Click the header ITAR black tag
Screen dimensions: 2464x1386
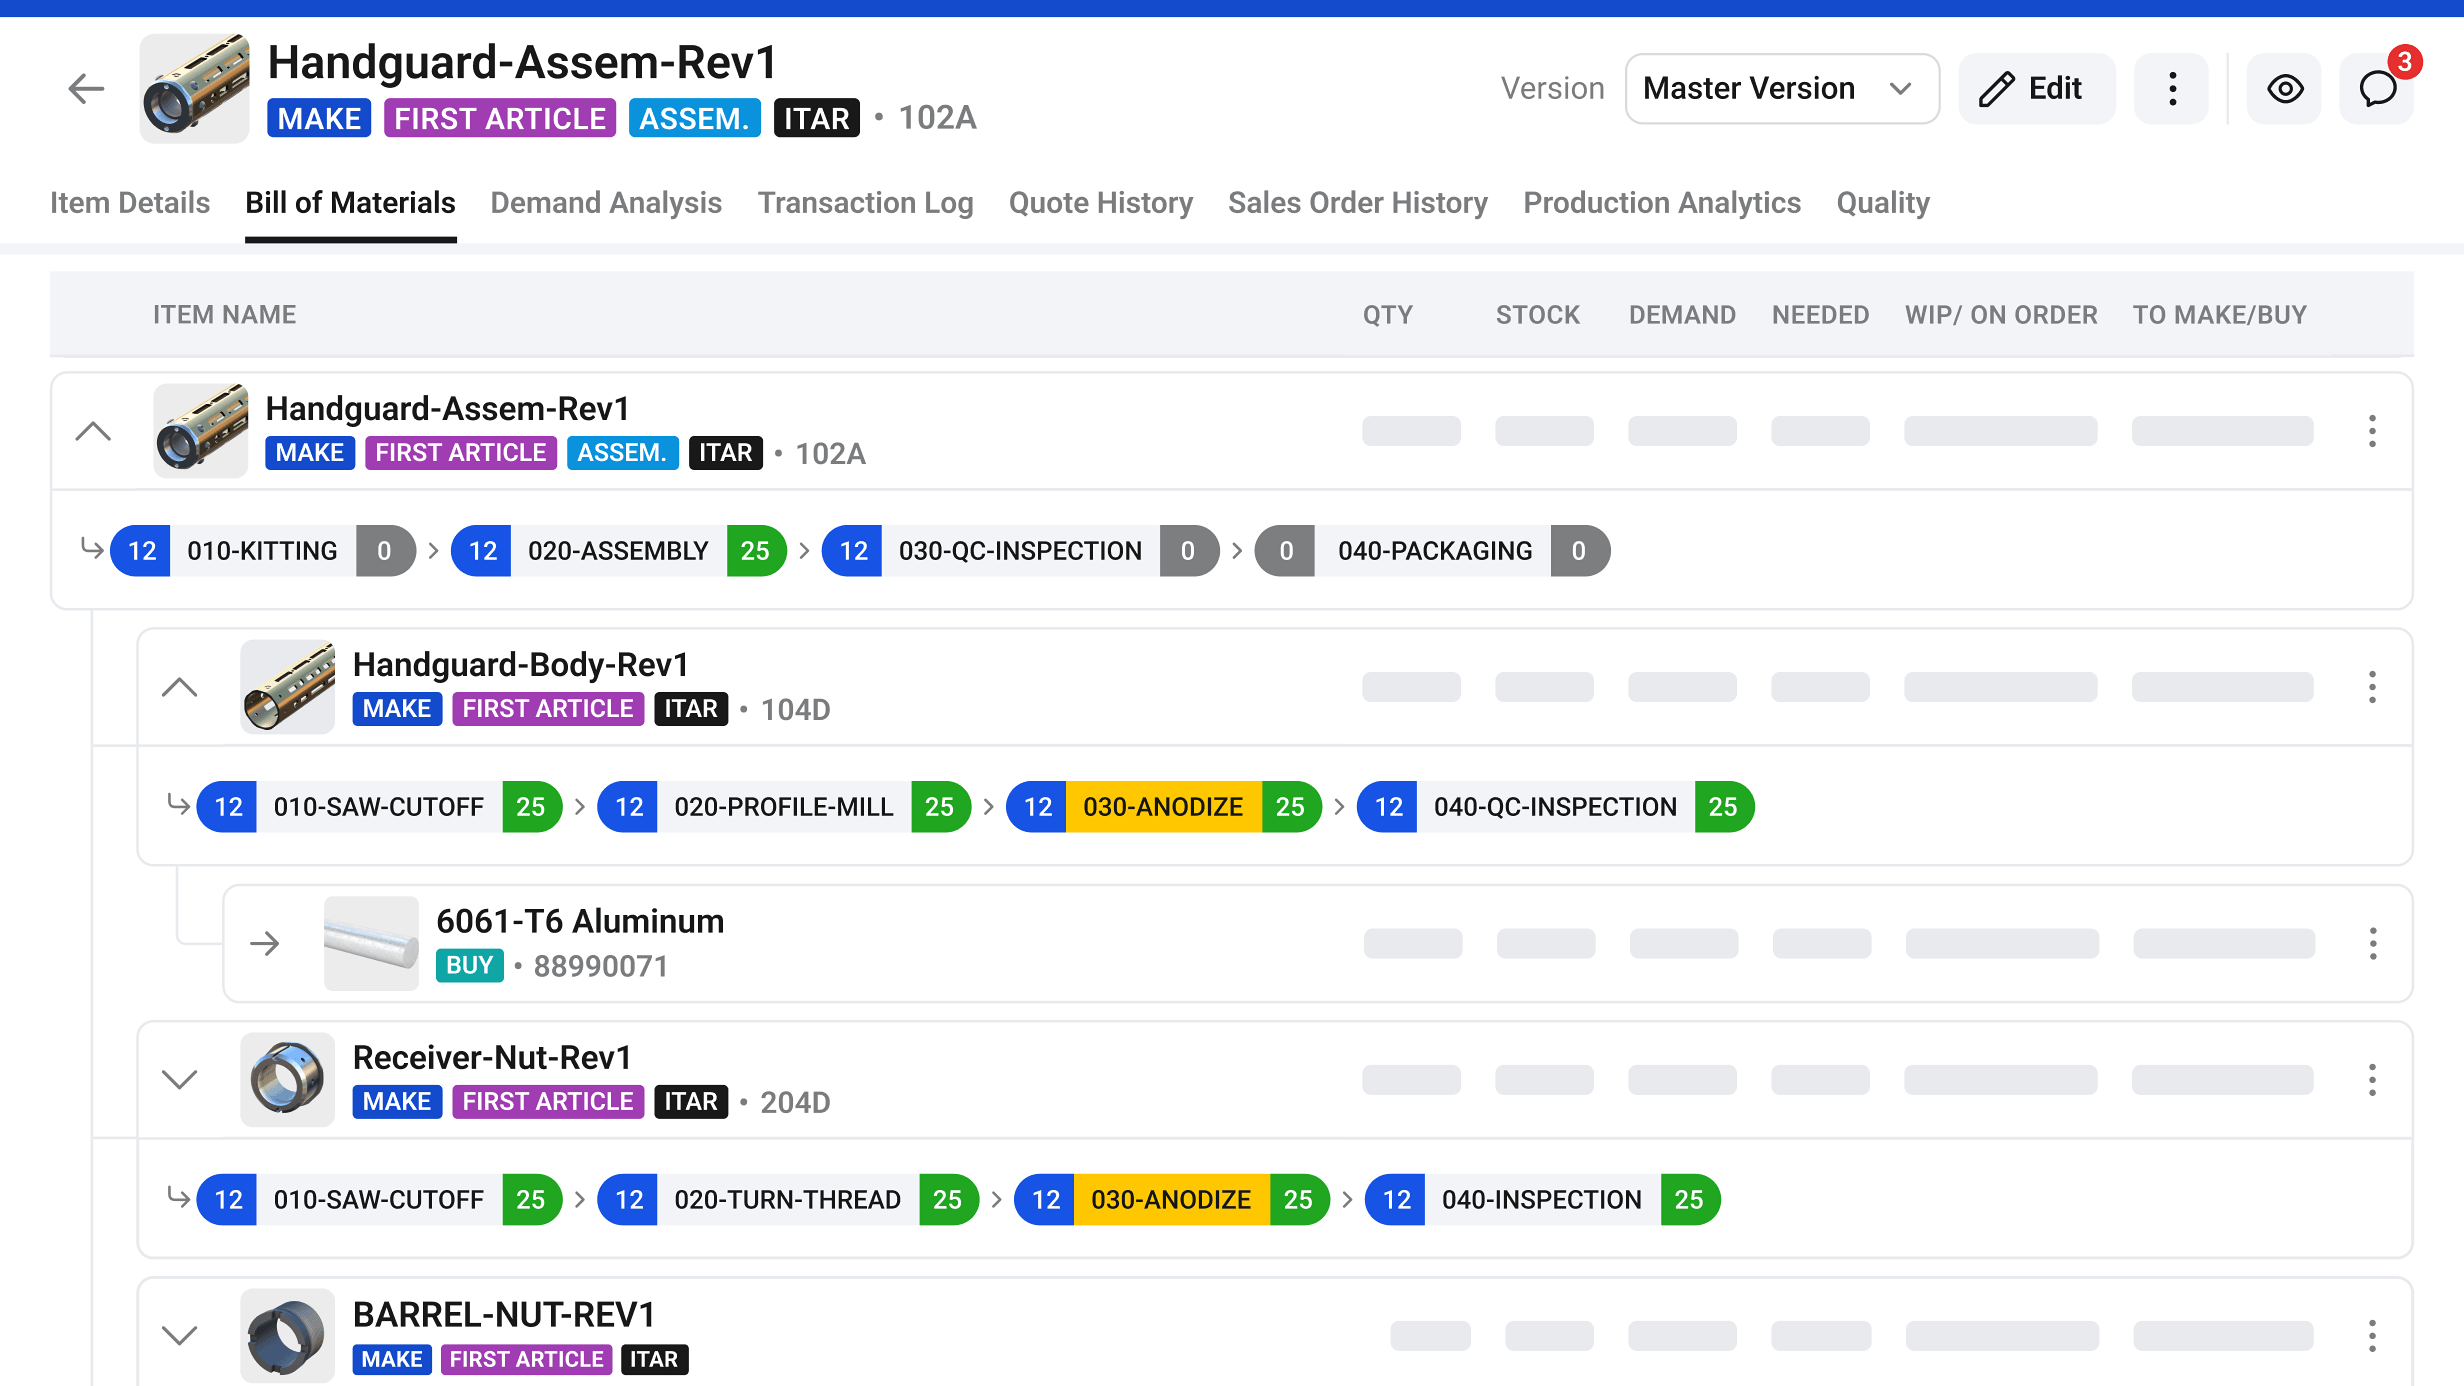817,118
